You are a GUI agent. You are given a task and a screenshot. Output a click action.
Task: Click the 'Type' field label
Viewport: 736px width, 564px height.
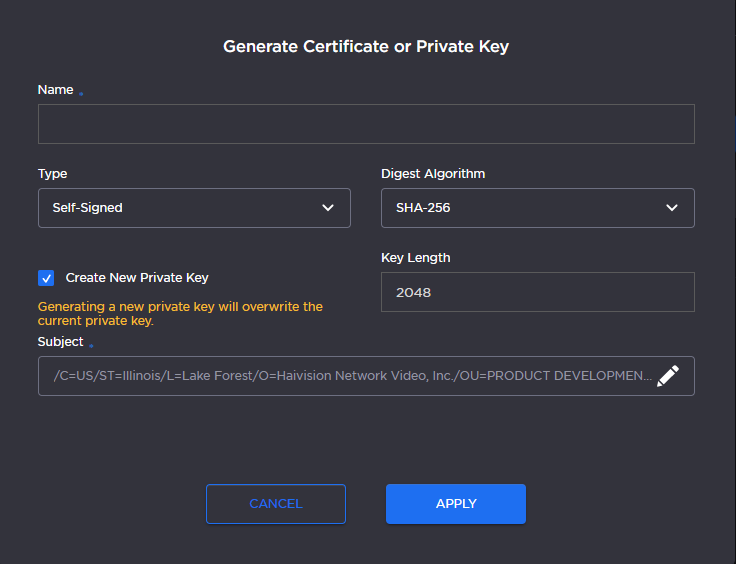53,174
